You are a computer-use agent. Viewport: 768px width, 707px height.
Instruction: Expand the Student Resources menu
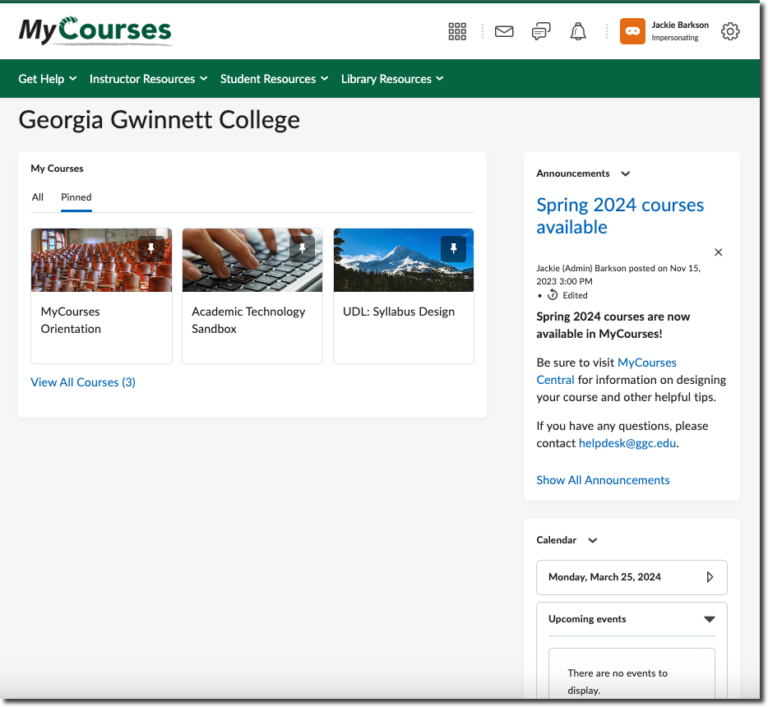(274, 79)
